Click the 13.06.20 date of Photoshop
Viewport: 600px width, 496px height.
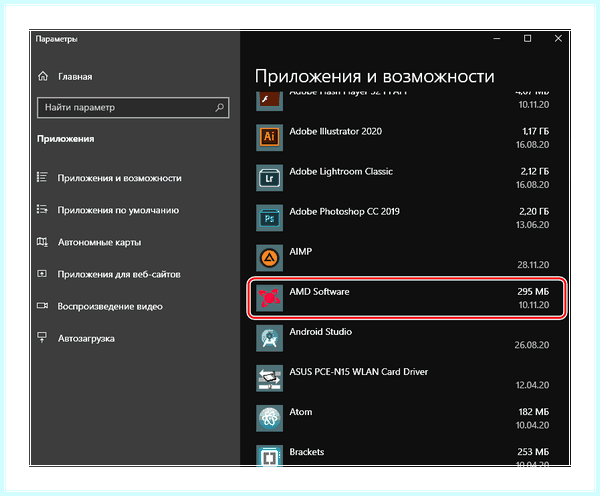[532, 225]
